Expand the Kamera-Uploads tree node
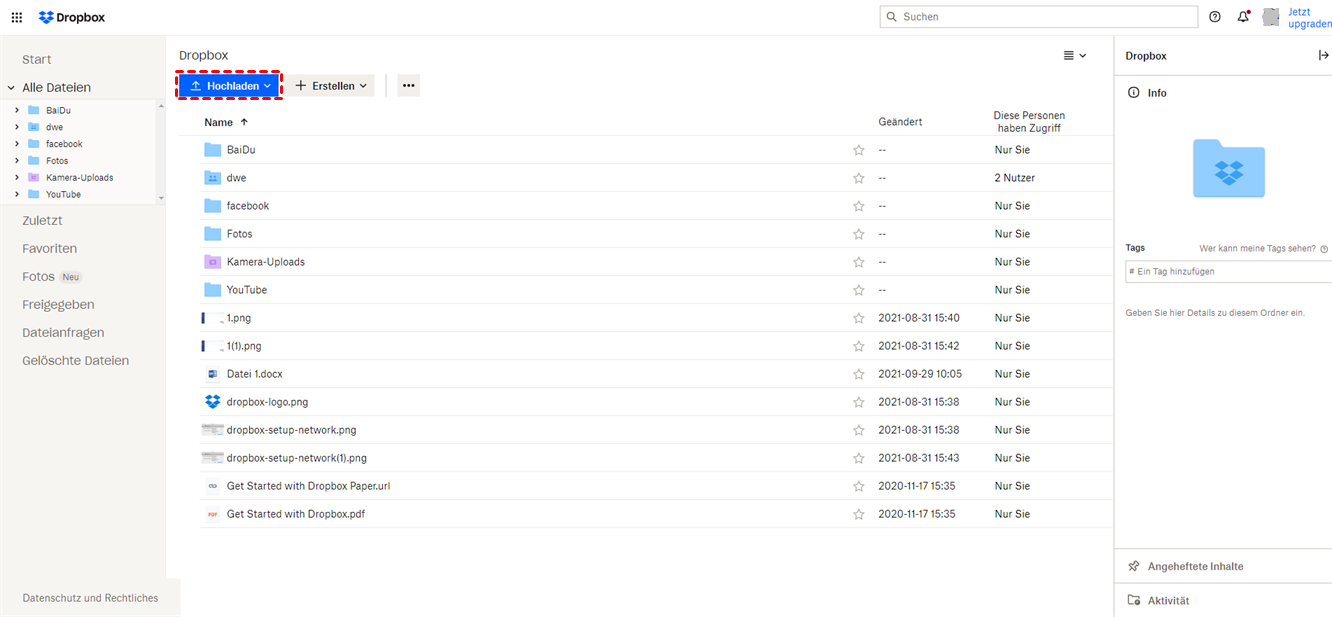 (17, 177)
